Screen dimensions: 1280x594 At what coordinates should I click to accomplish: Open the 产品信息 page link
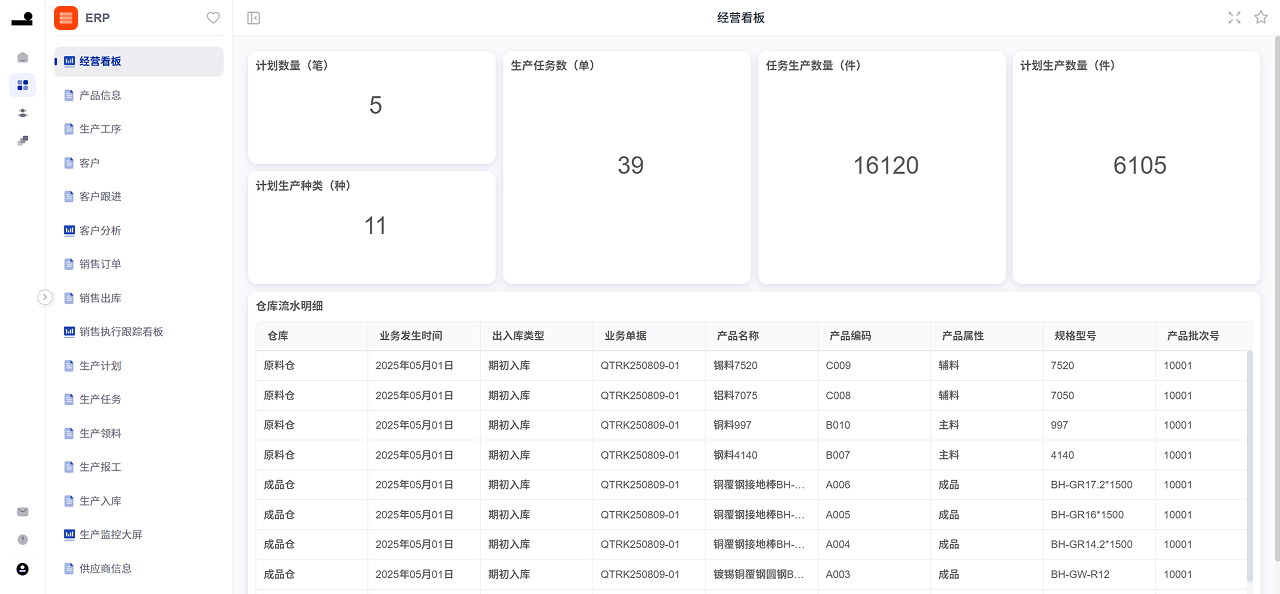click(x=101, y=95)
